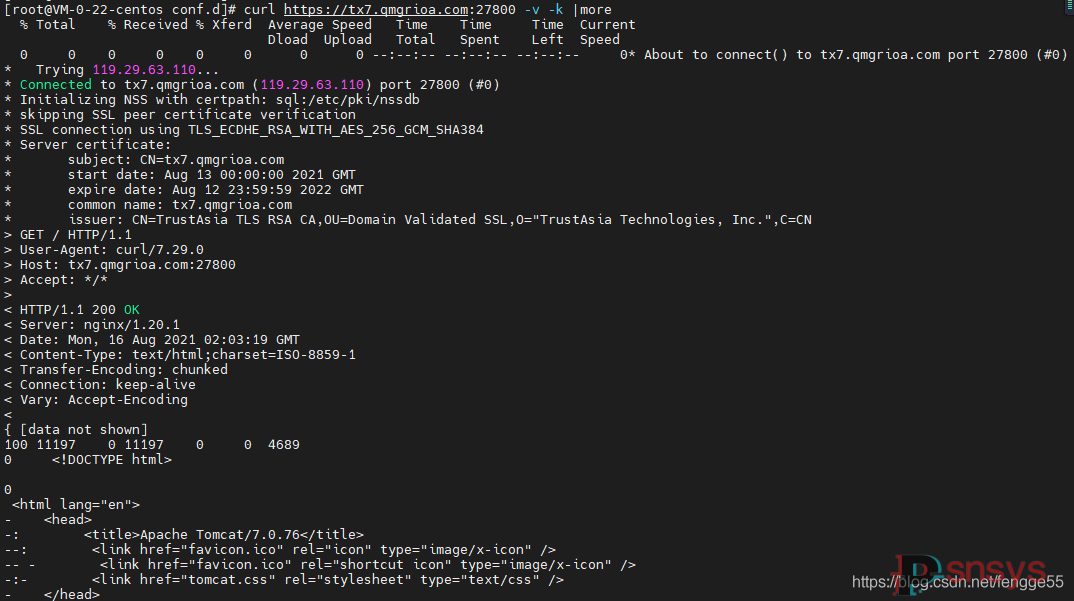Click the IP address in parentheses
Screen dimensions: 1074x601
click(312, 84)
